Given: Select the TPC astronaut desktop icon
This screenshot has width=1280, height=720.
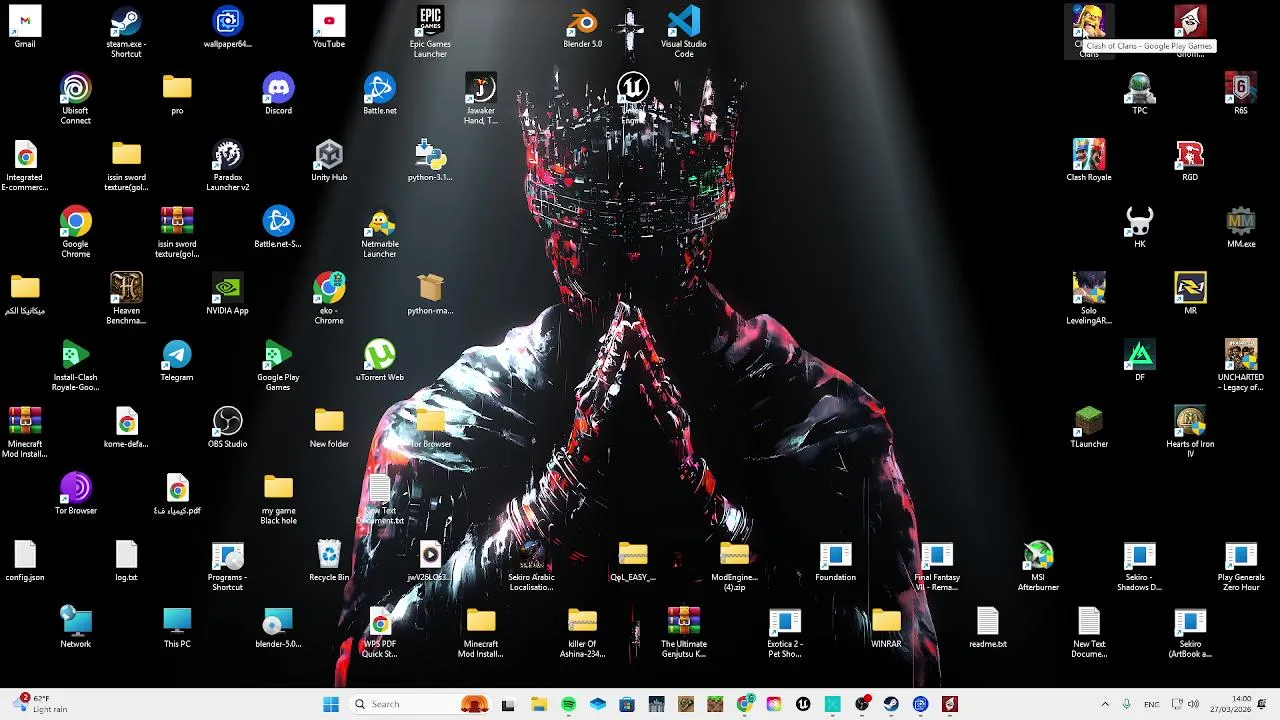Looking at the screenshot, I should [1140, 95].
